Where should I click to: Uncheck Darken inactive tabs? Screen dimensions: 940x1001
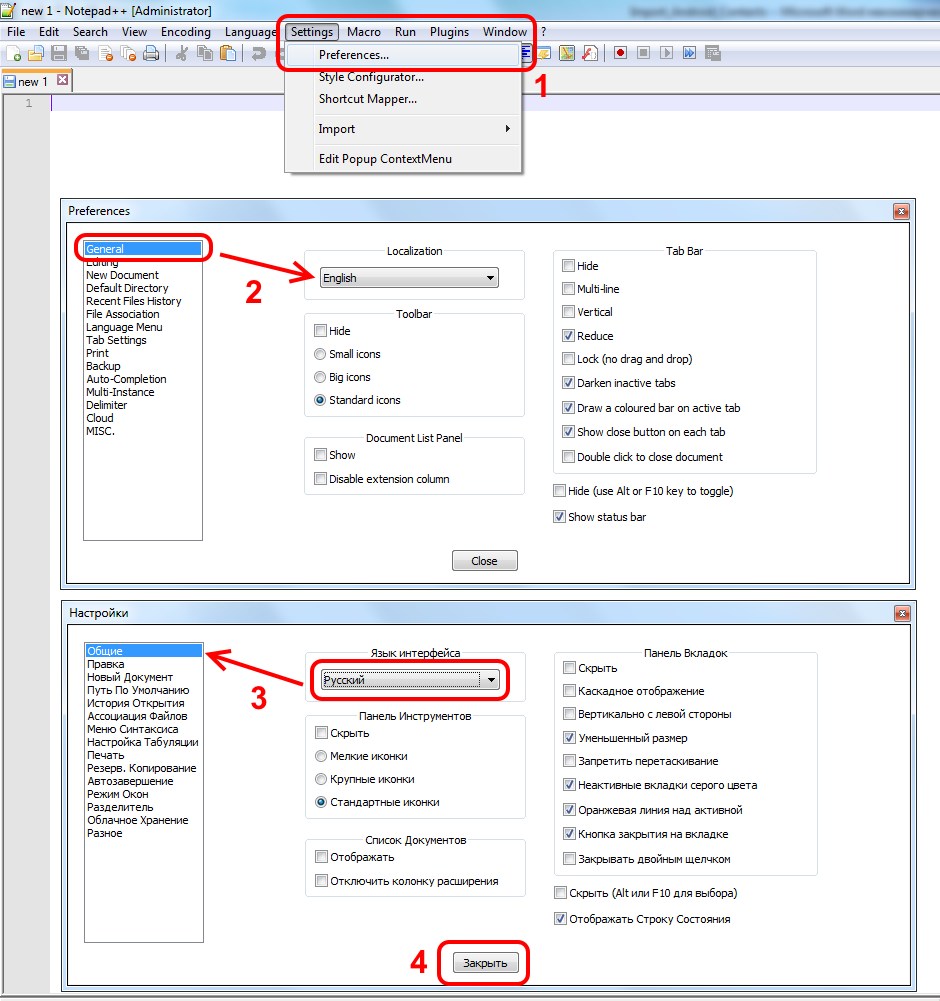point(568,383)
